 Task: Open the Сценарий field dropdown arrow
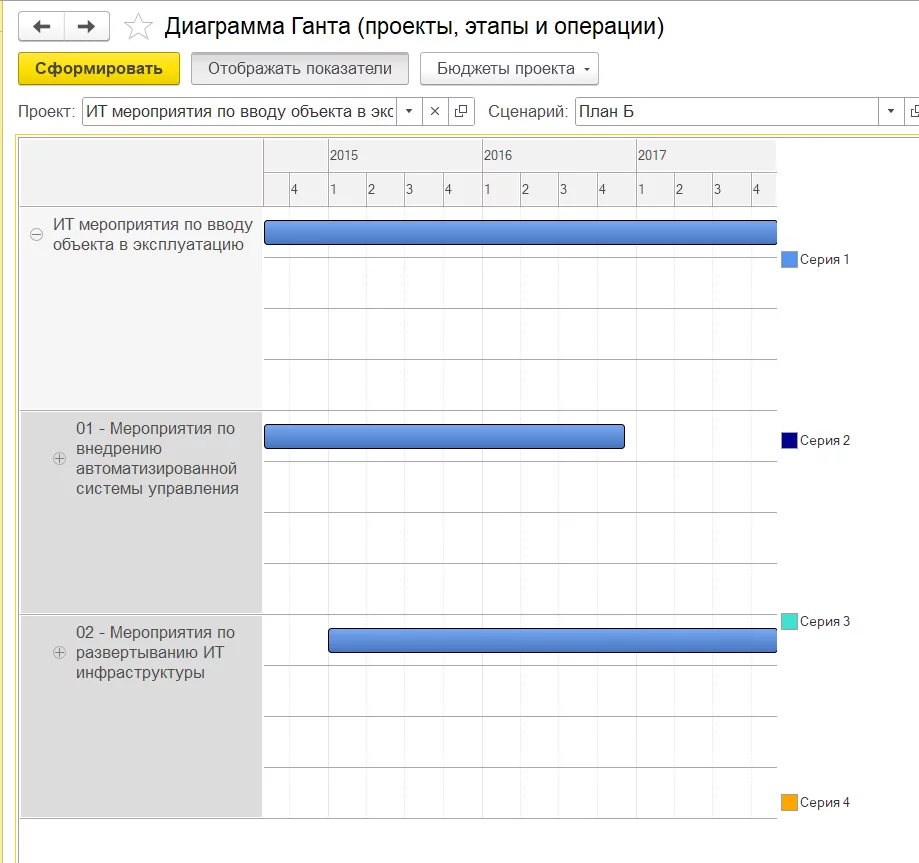click(890, 111)
